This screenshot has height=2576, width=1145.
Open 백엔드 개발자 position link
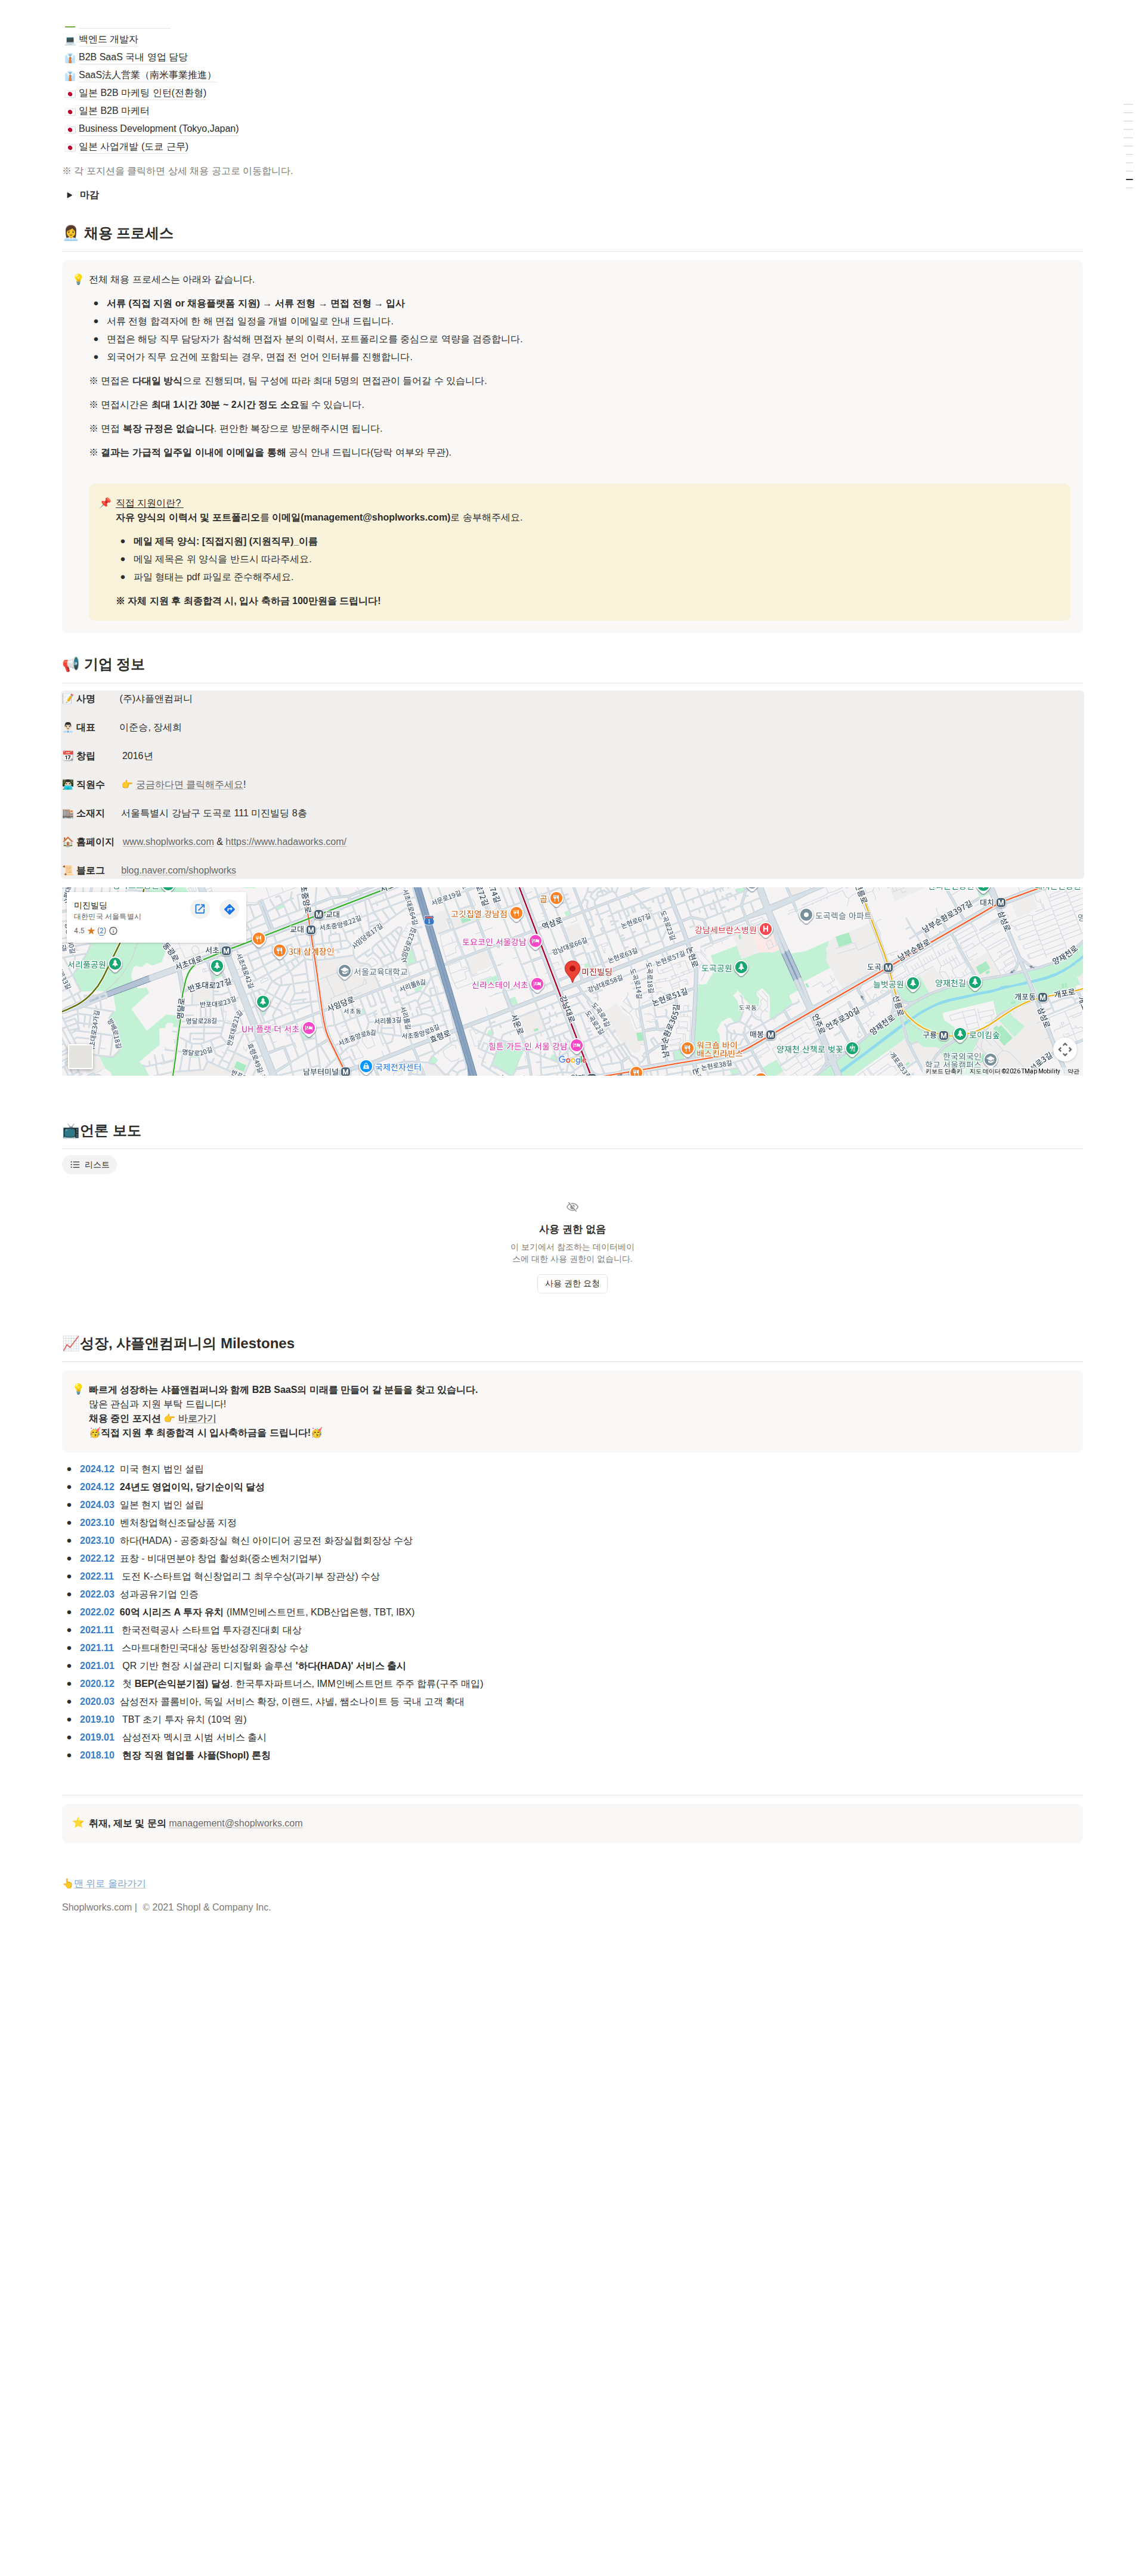(x=108, y=39)
